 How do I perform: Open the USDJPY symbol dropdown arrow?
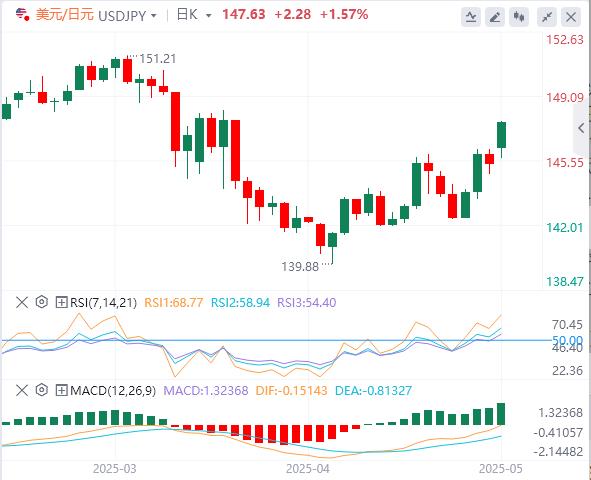click(153, 16)
